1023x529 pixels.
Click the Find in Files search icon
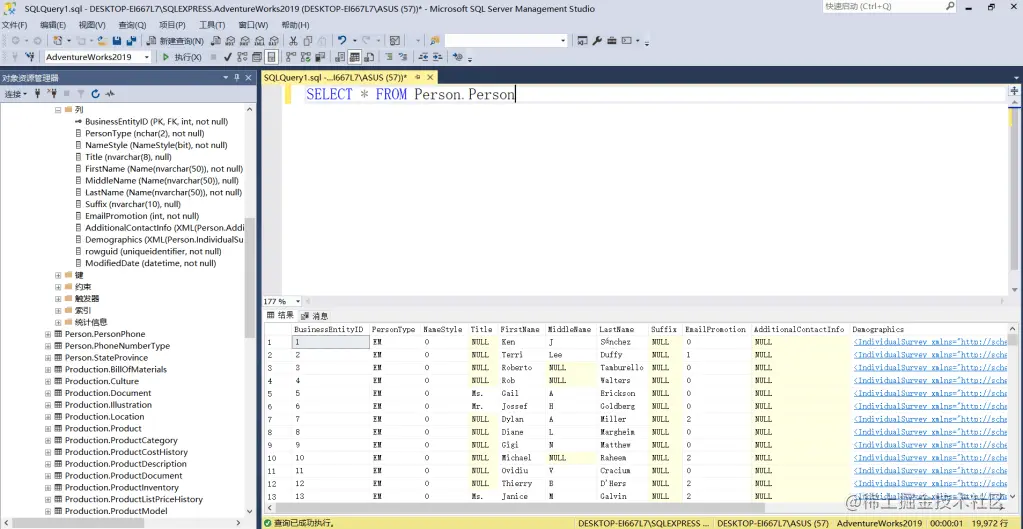pos(434,40)
